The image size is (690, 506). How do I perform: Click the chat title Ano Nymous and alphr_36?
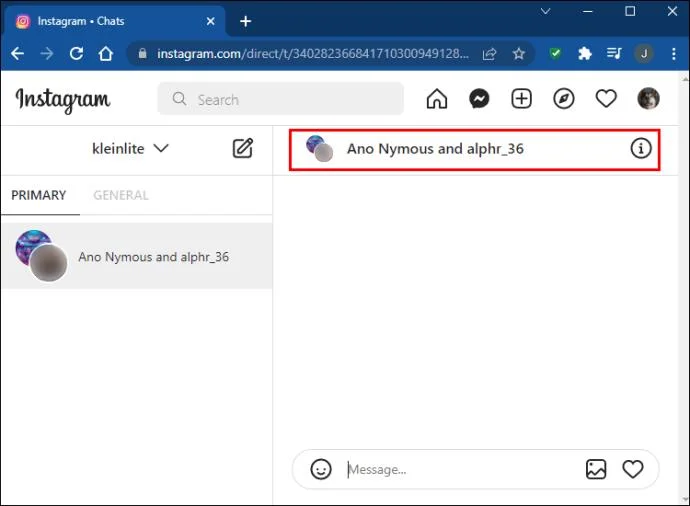coord(435,149)
